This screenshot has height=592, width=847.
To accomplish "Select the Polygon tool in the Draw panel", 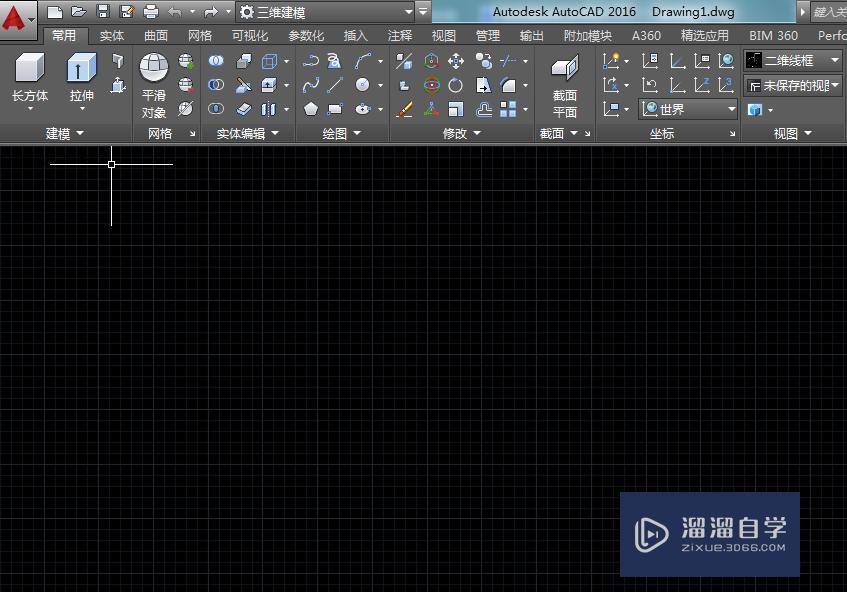I will click(311, 109).
